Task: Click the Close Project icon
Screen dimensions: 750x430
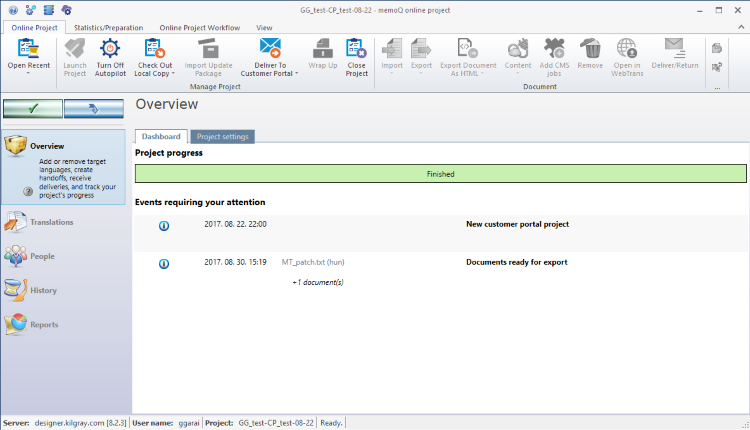Action: coord(356,48)
